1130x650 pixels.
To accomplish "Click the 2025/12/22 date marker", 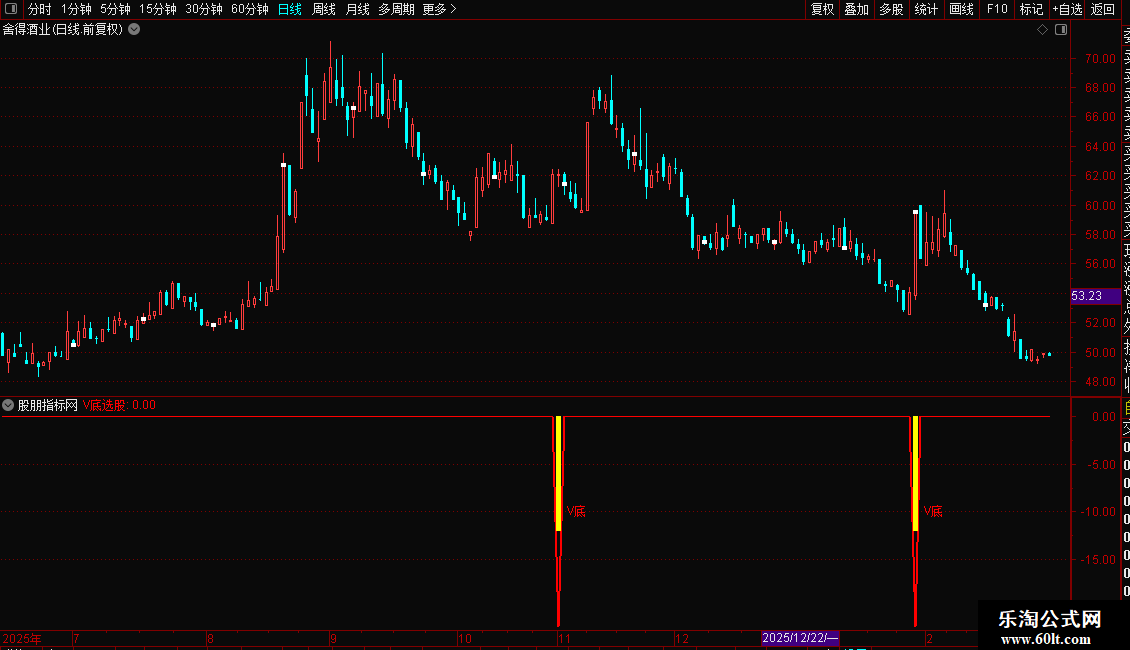I will click(800, 638).
